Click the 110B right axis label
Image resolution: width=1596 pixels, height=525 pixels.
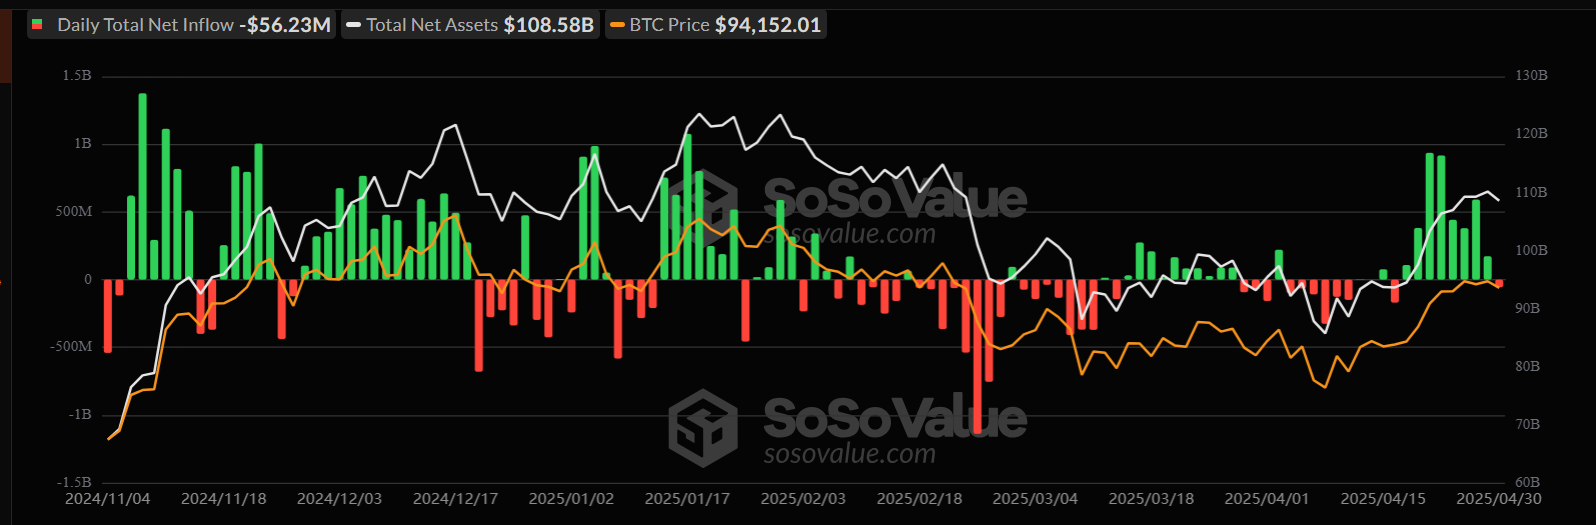pyautogui.click(x=1532, y=192)
